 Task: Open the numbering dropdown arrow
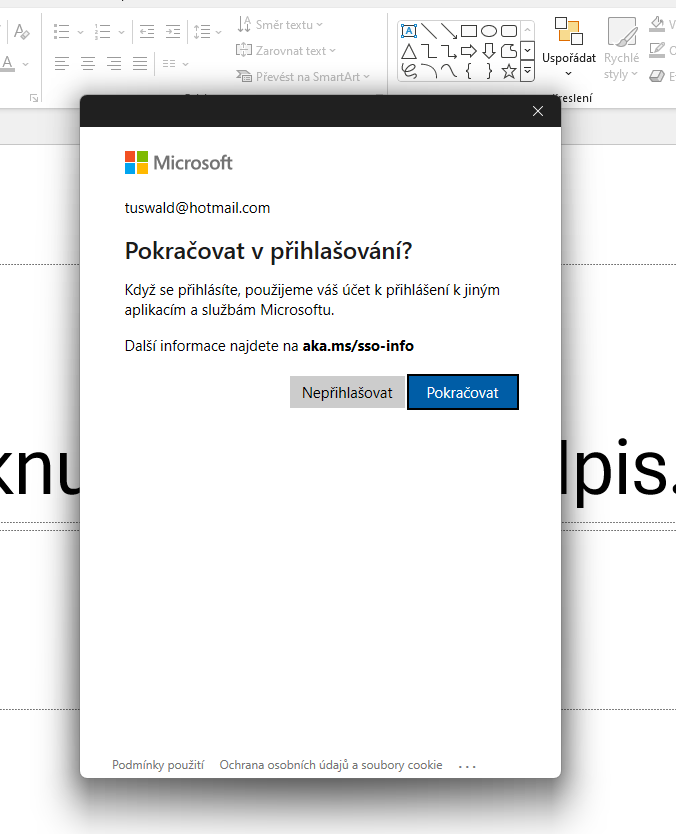121,32
